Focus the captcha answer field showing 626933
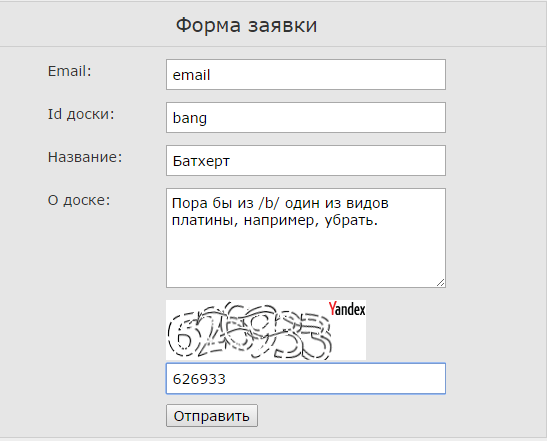Image resolution: width=547 pixels, height=441 pixels. coord(306,379)
